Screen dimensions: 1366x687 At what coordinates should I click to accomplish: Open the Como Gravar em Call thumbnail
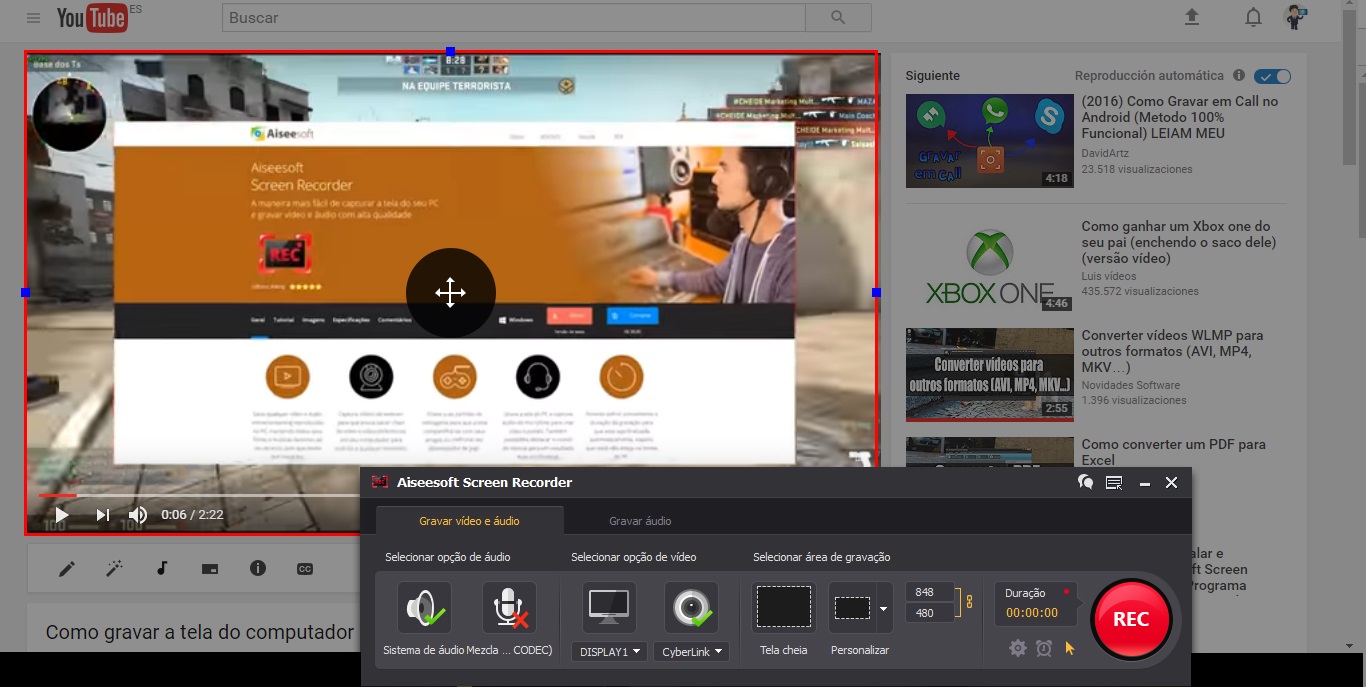point(990,141)
